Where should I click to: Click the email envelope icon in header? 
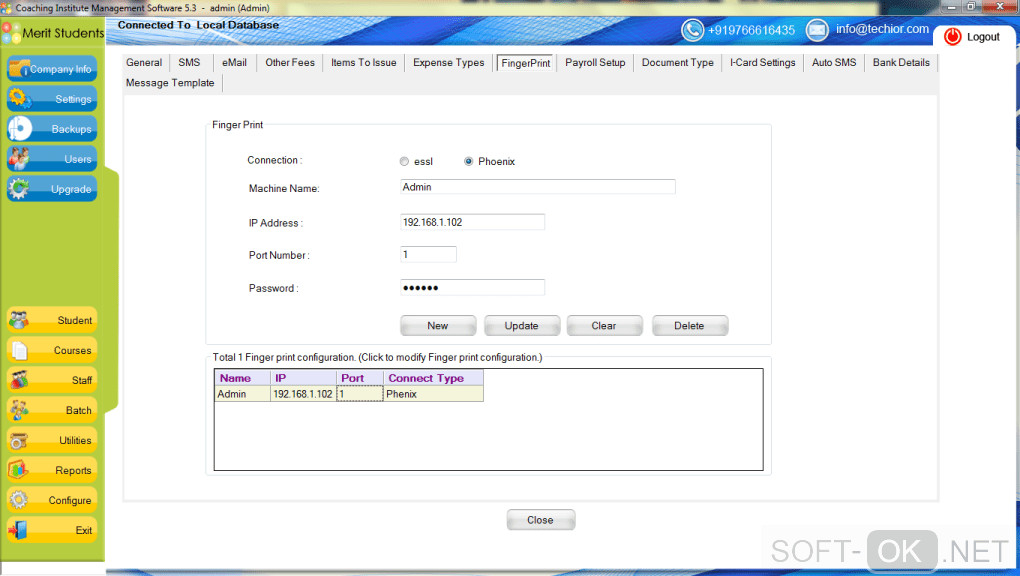pos(817,30)
